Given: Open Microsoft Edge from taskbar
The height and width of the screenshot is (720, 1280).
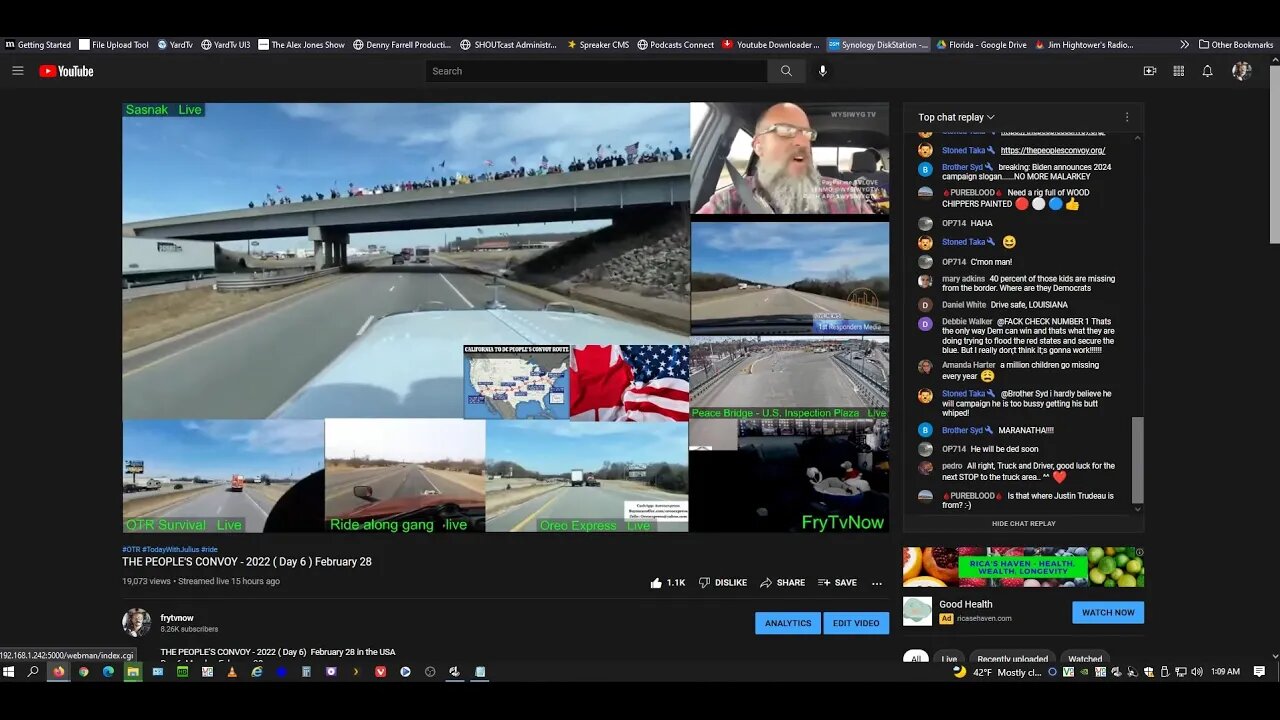Looking at the screenshot, I should (x=108, y=672).
